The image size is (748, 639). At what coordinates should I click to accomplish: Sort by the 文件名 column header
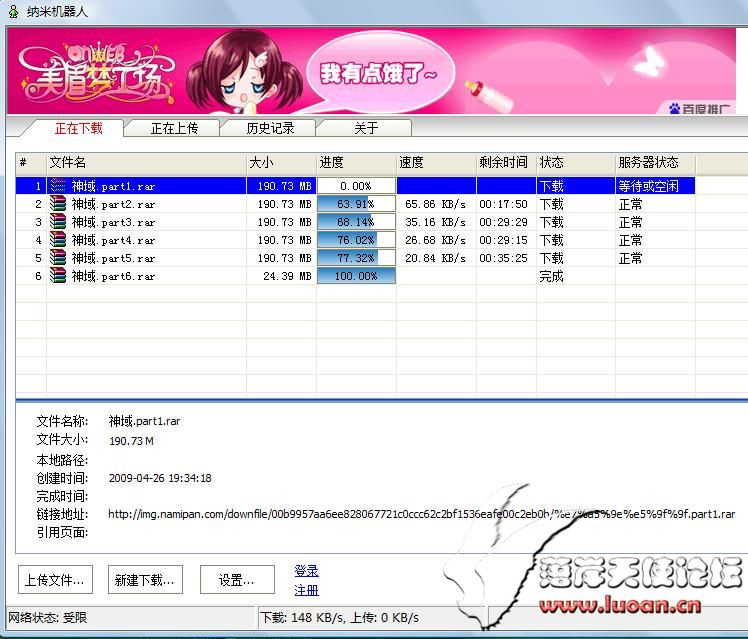[146, 163]
